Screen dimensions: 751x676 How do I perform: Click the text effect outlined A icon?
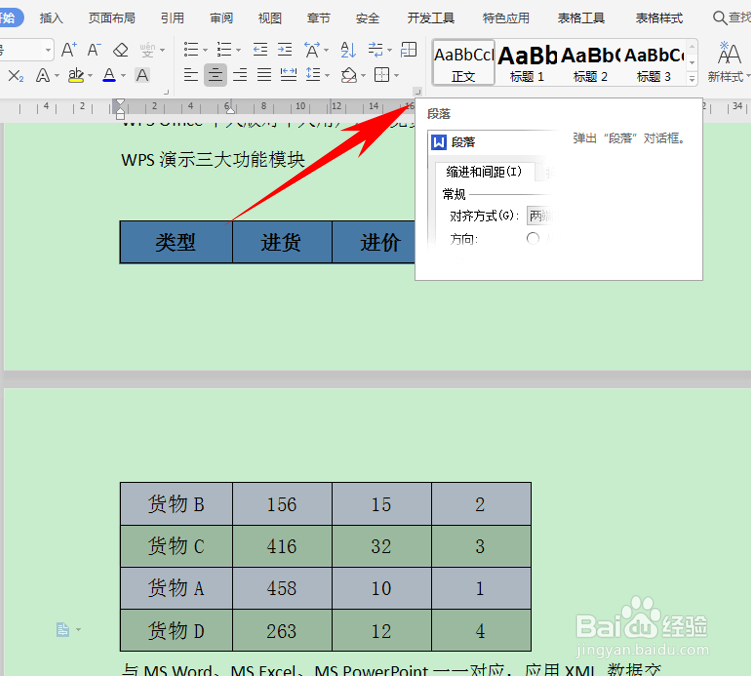tap(43, 75)
